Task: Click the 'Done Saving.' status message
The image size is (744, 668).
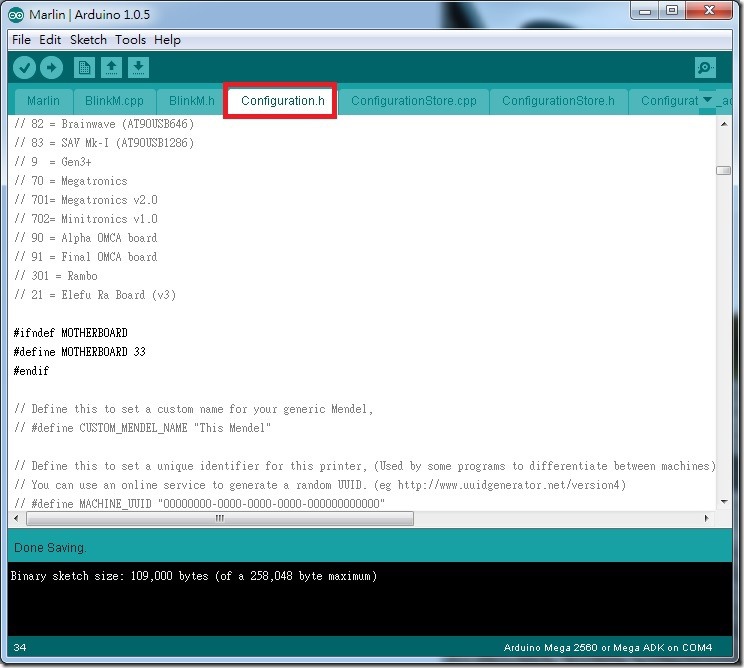Action: pyautogui.click(x=50, y=548)
